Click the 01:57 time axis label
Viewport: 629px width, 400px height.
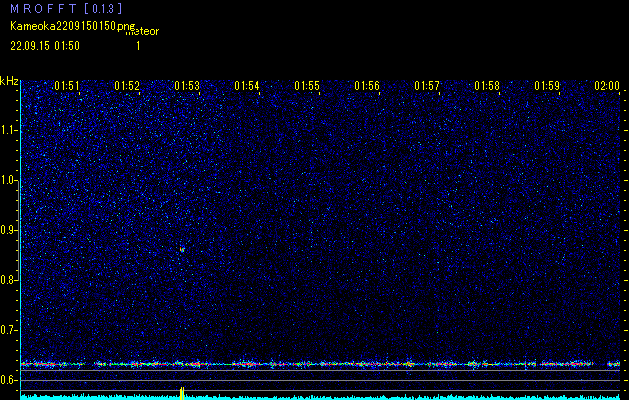(x=427, y=85)
